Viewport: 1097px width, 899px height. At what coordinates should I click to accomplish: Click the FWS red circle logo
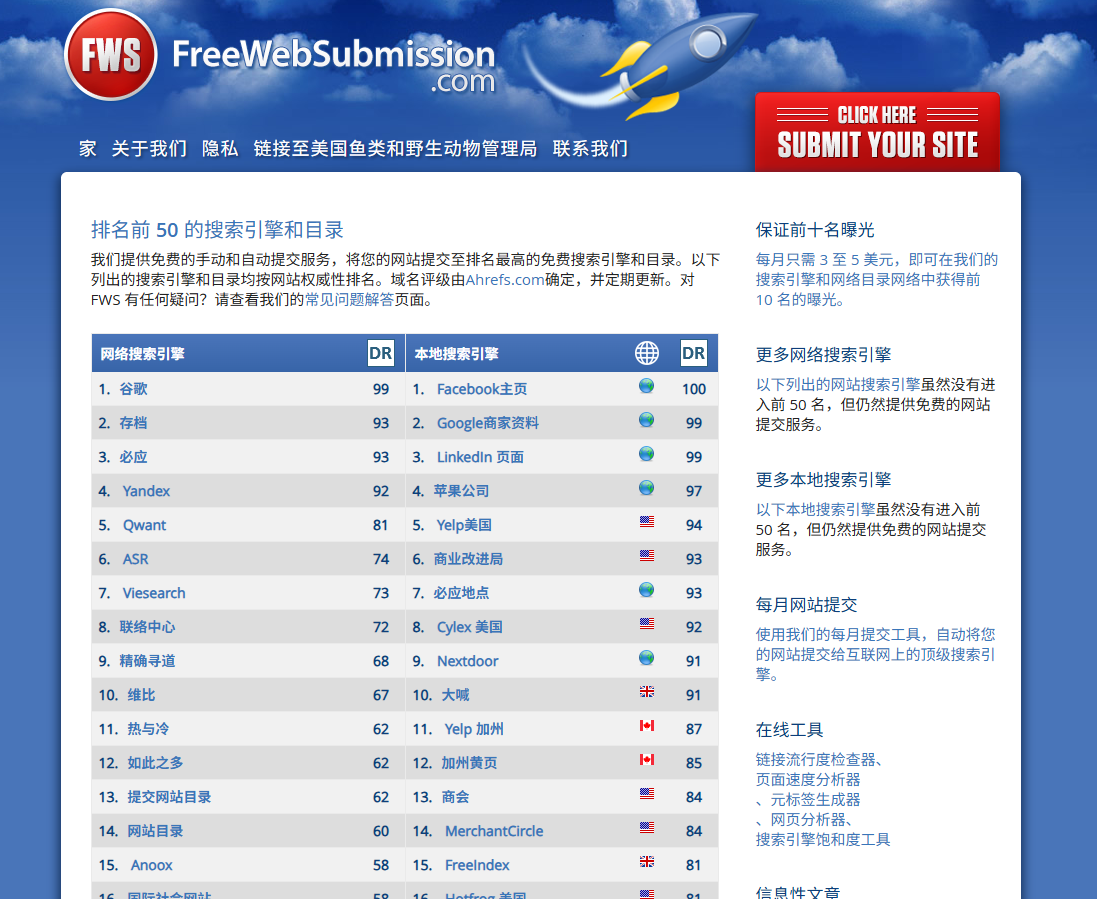point(111,55)
